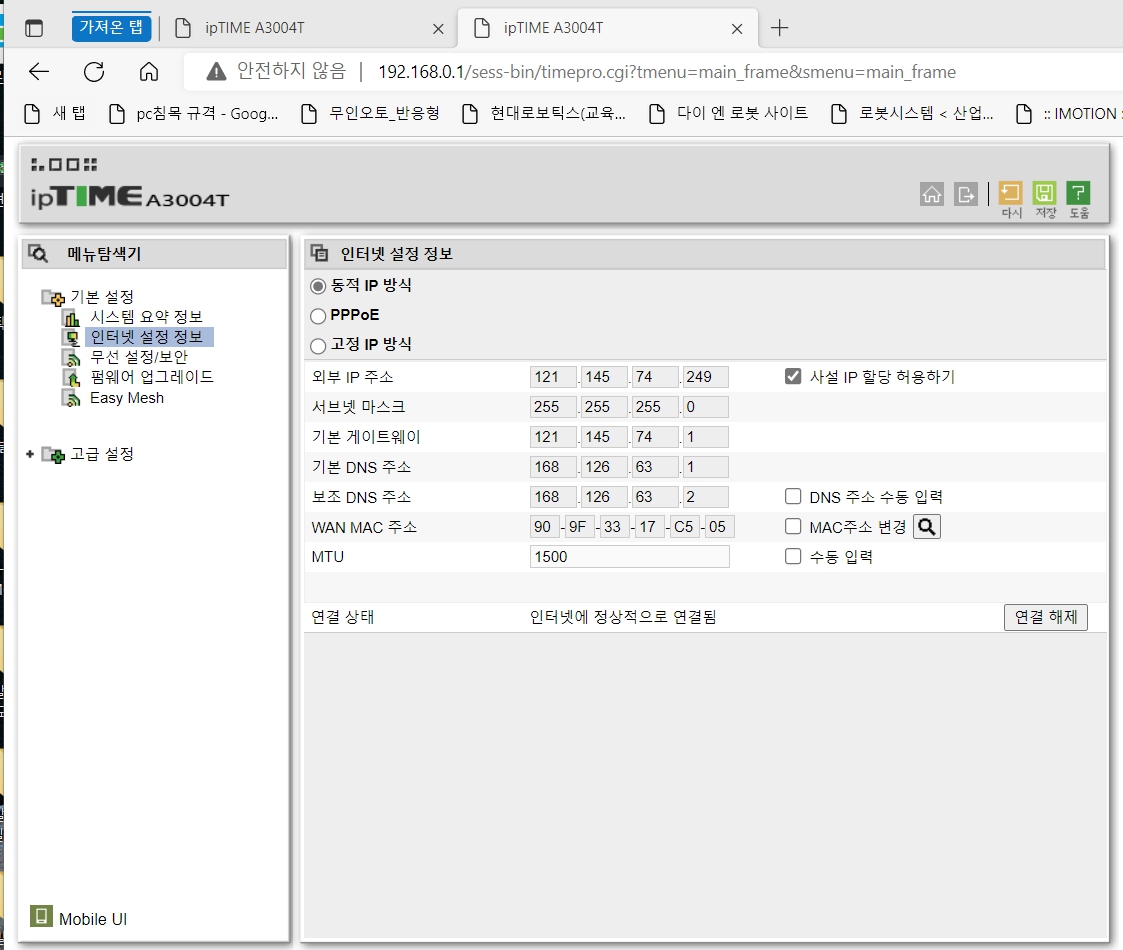The width and height of the screenshot is (1123, 950).
Task: Go back with the browser back arrow
Action: (x=39, y=71)
